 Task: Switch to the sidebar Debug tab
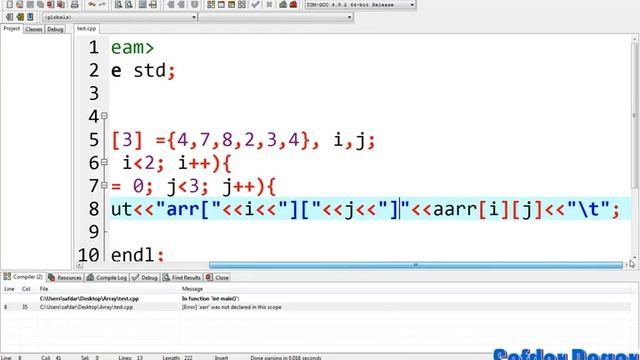click(55, 29)
